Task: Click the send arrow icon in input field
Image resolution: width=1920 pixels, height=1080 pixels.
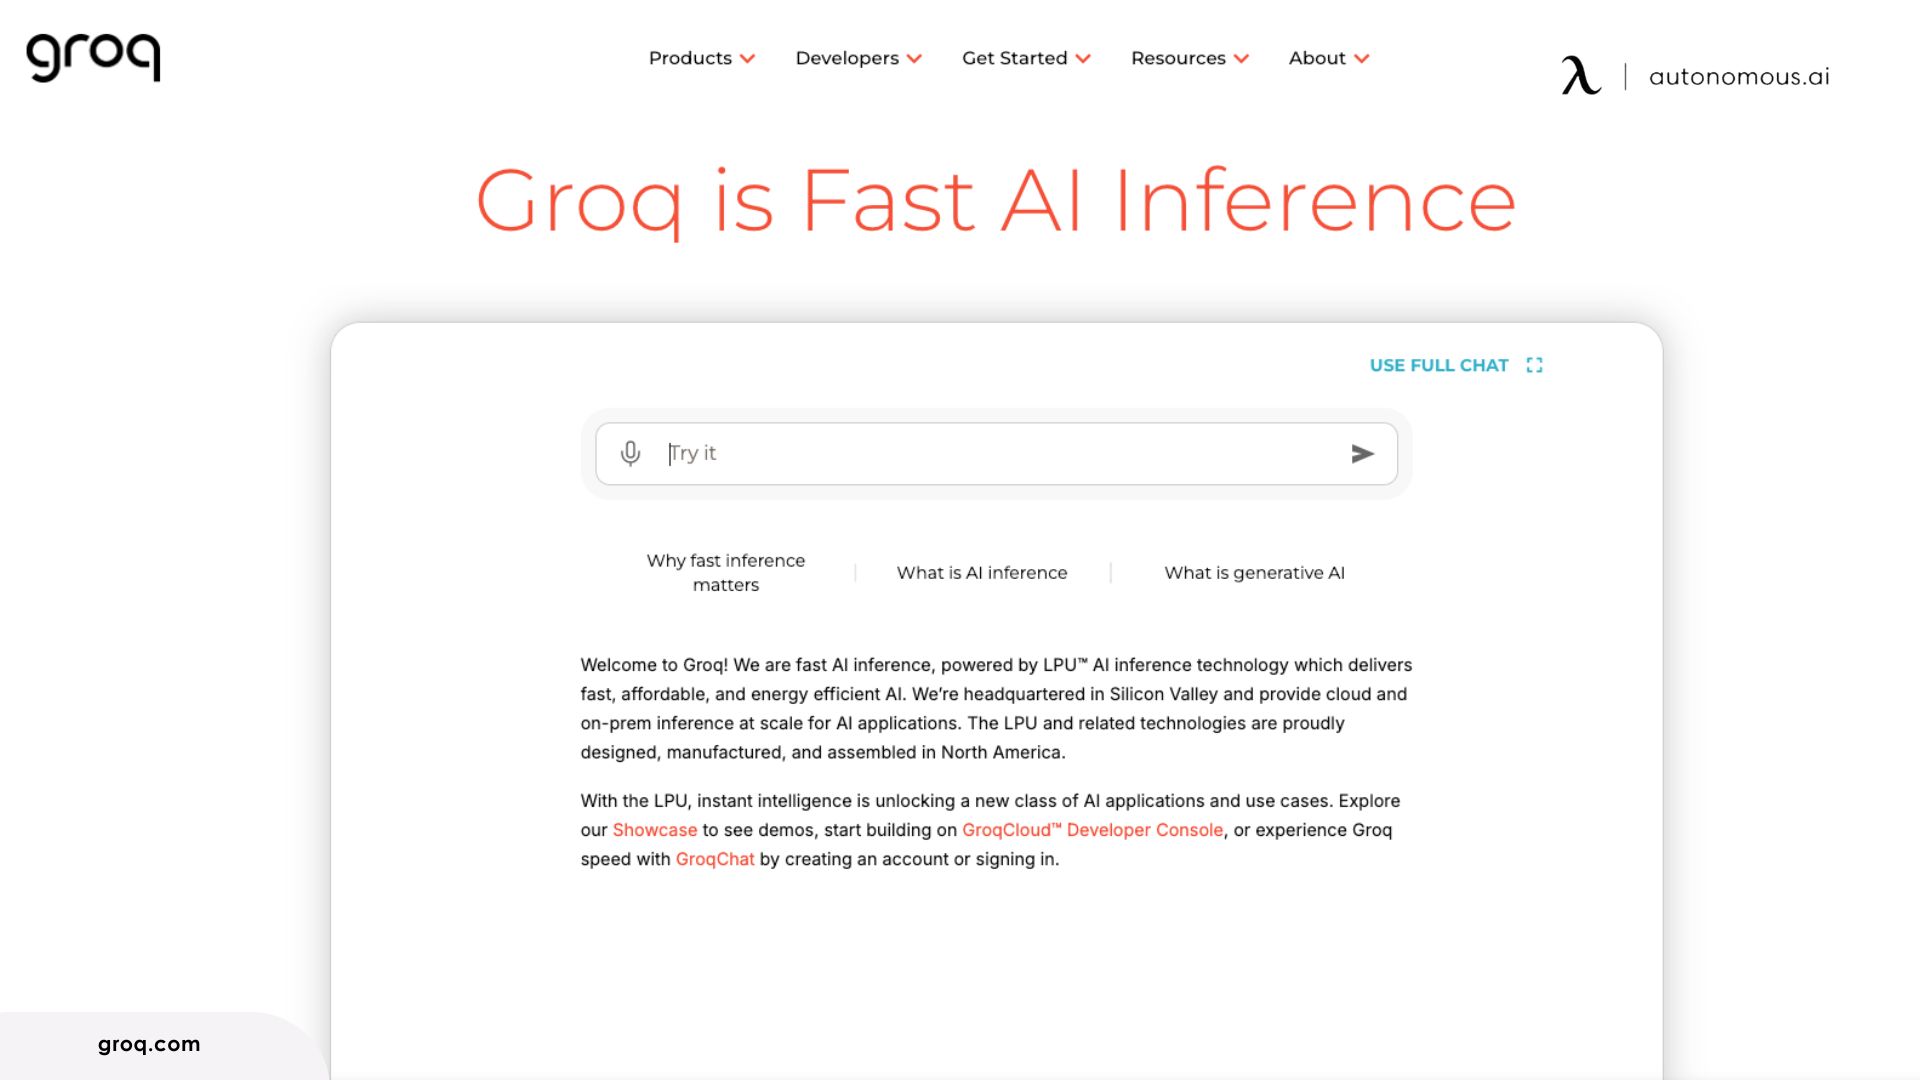Action: pyautogui.click(x=1361, y=454)
